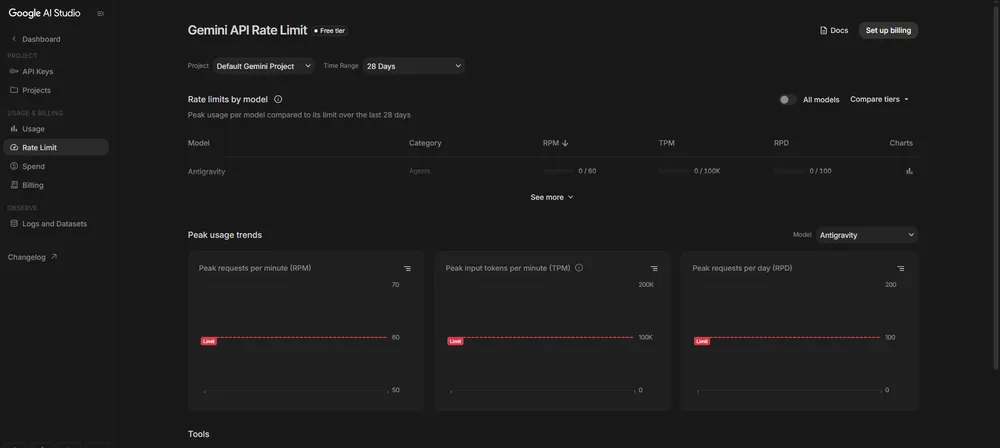The image size is (1000, 448).
Task: Click the Charts column header
Action: click(901, 143)
